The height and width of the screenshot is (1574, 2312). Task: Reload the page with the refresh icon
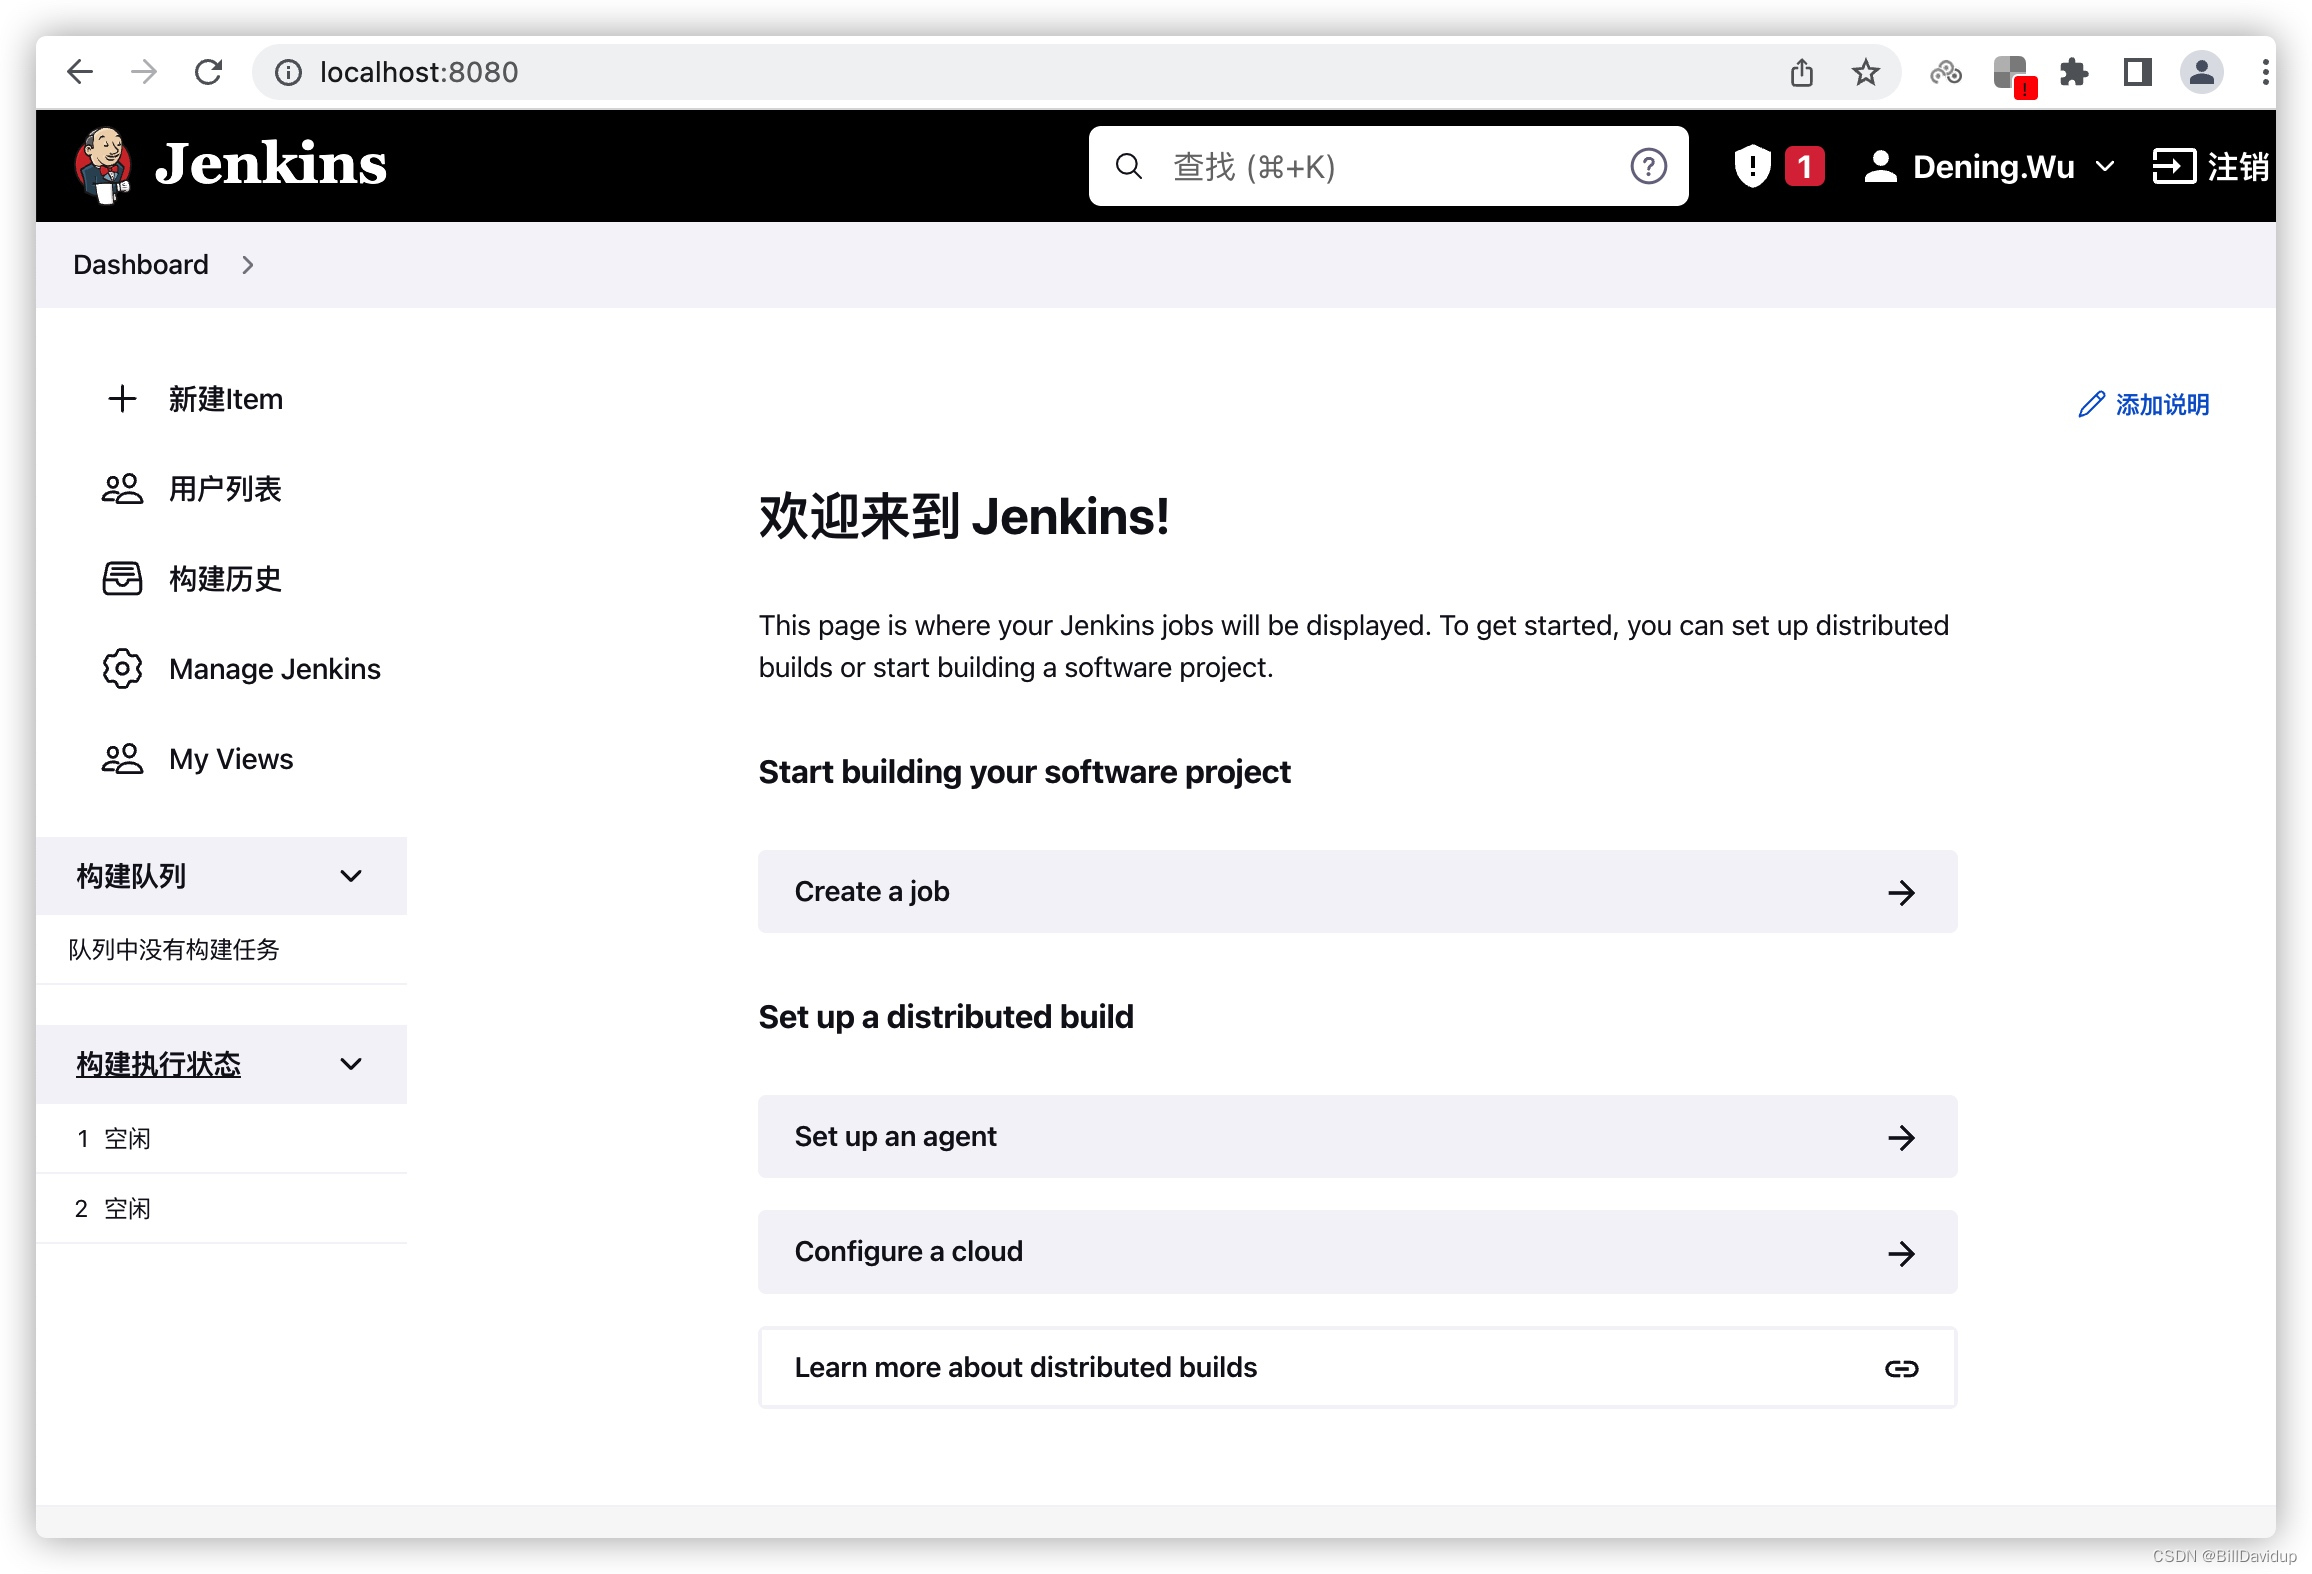[208, 72]
